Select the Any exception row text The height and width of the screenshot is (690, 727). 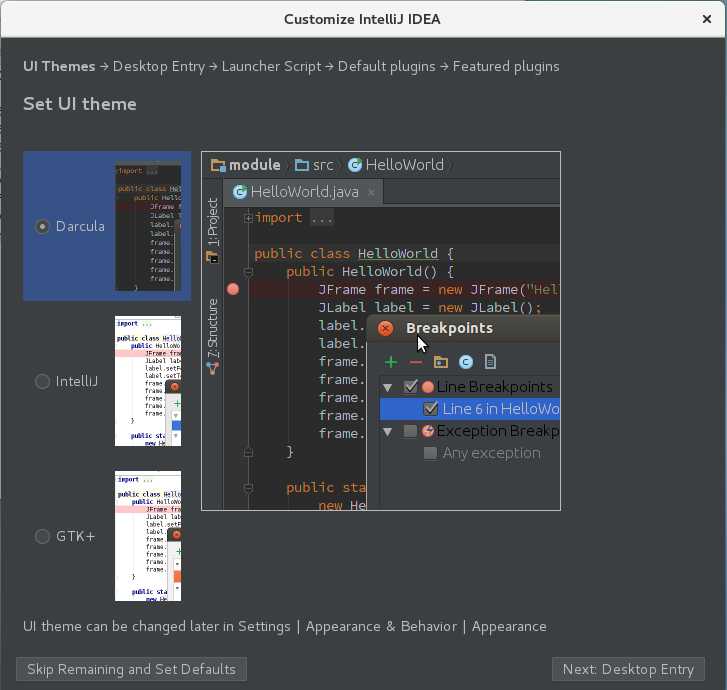pos(491,453)
